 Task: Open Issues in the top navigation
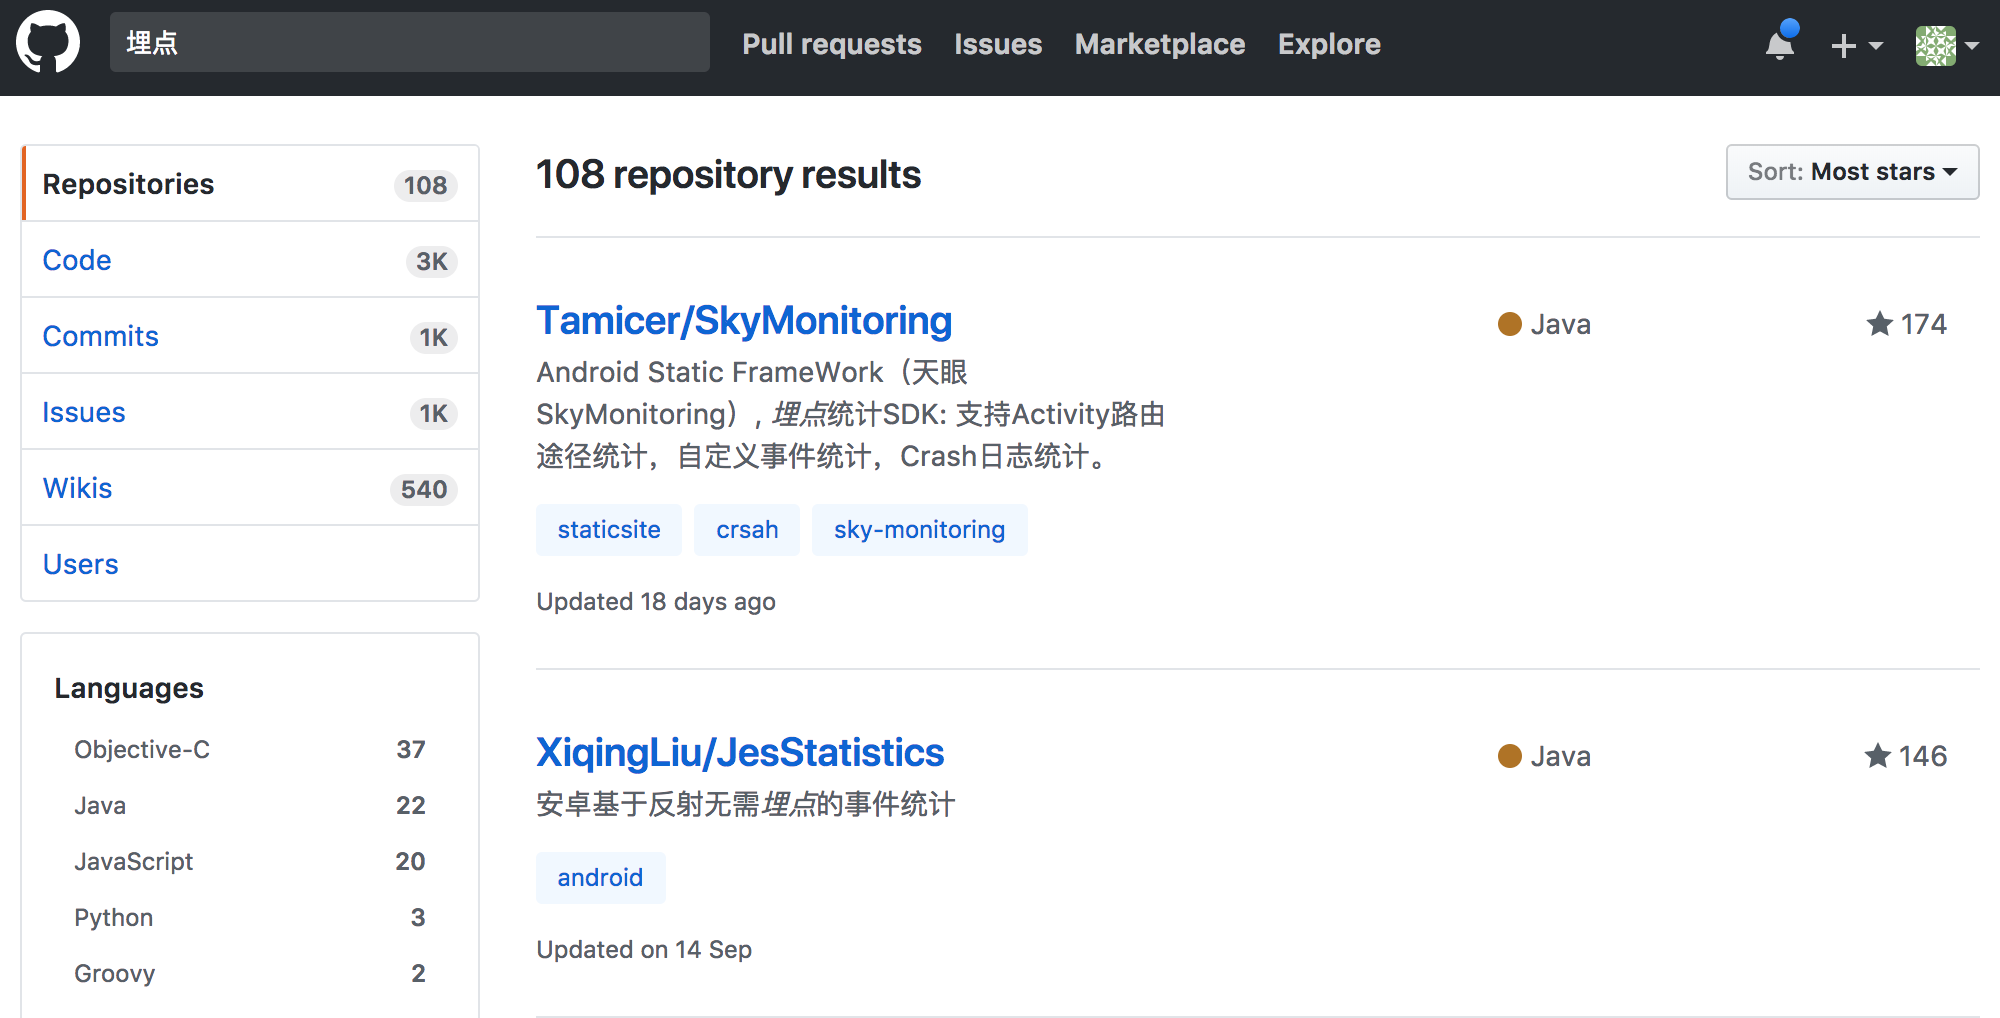point(998,44)
